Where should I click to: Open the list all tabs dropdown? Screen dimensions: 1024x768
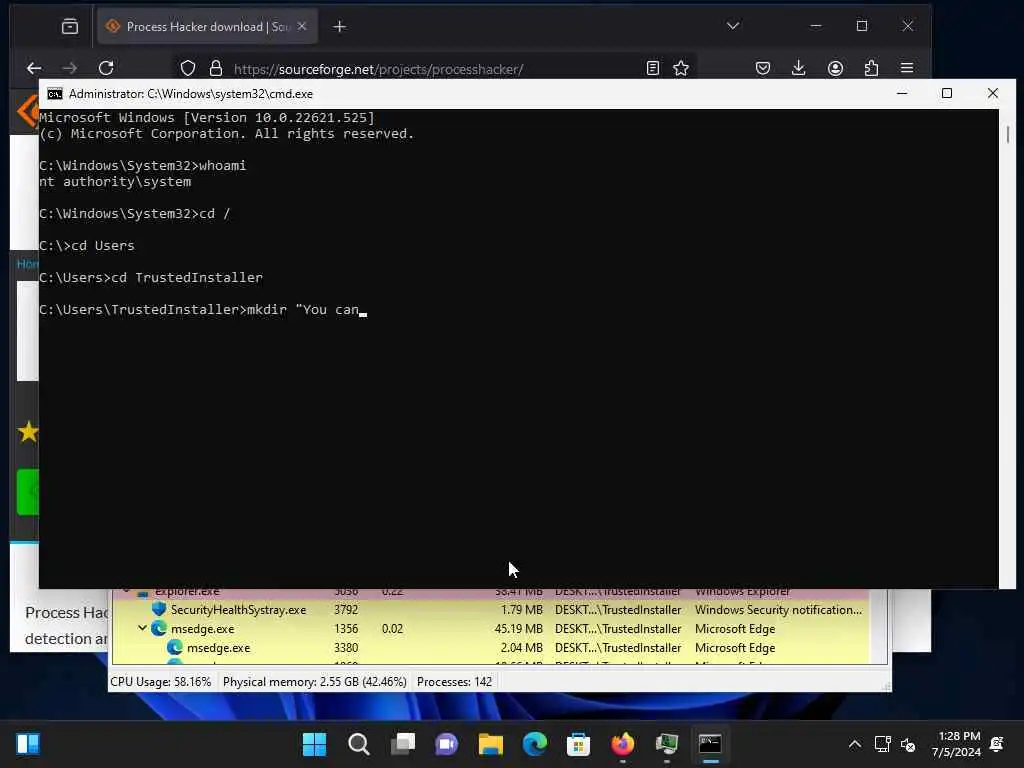(x=733, y=26)
